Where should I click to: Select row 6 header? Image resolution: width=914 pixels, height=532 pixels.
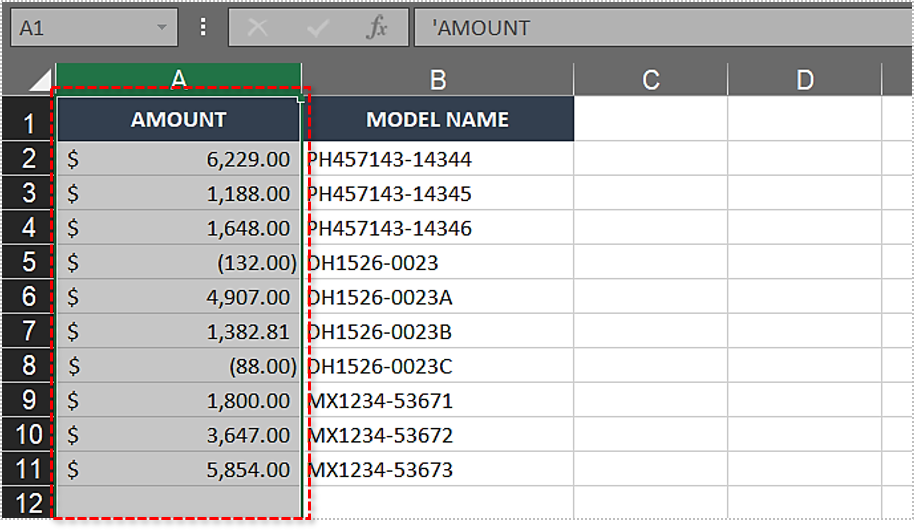tap(27, 297)
